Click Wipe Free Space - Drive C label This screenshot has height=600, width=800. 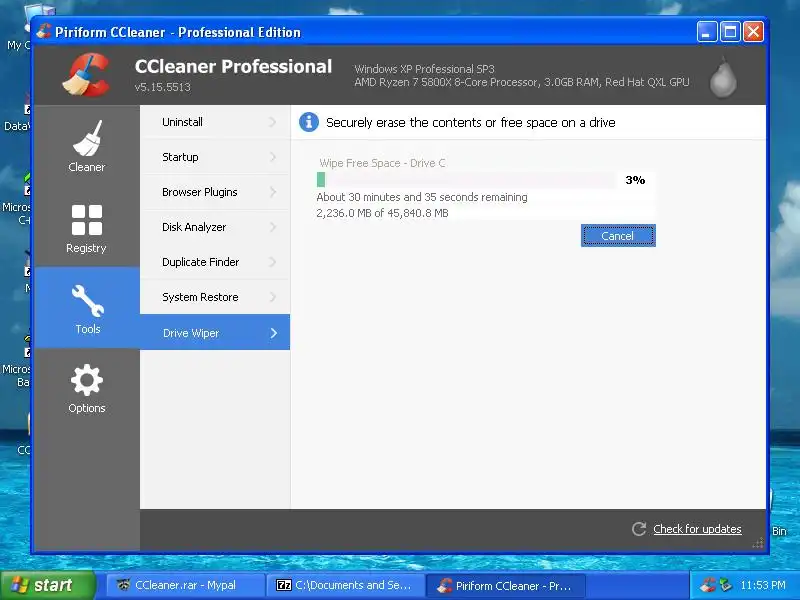tap(382, 163)
